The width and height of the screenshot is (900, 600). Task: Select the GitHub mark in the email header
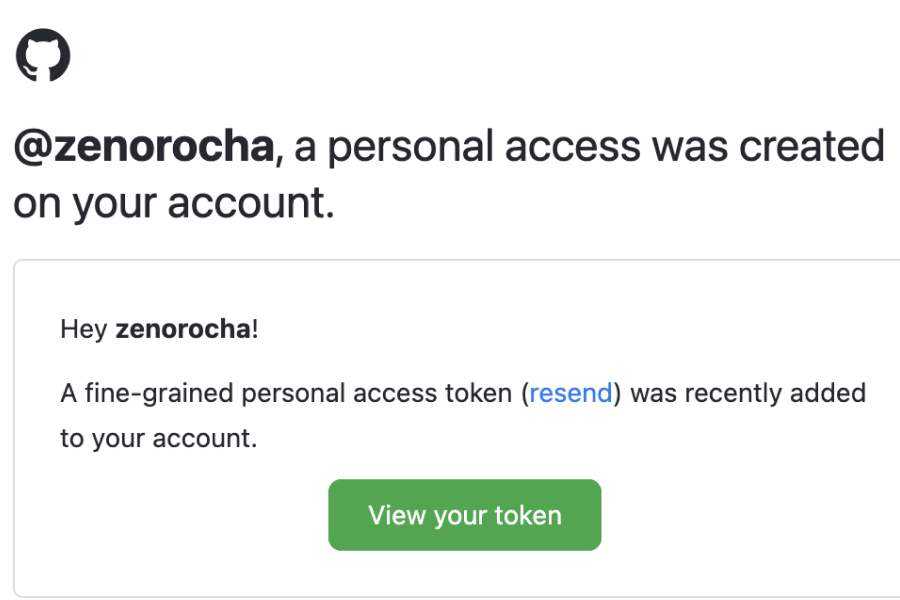pyautogui.click(x=44, y=53)
